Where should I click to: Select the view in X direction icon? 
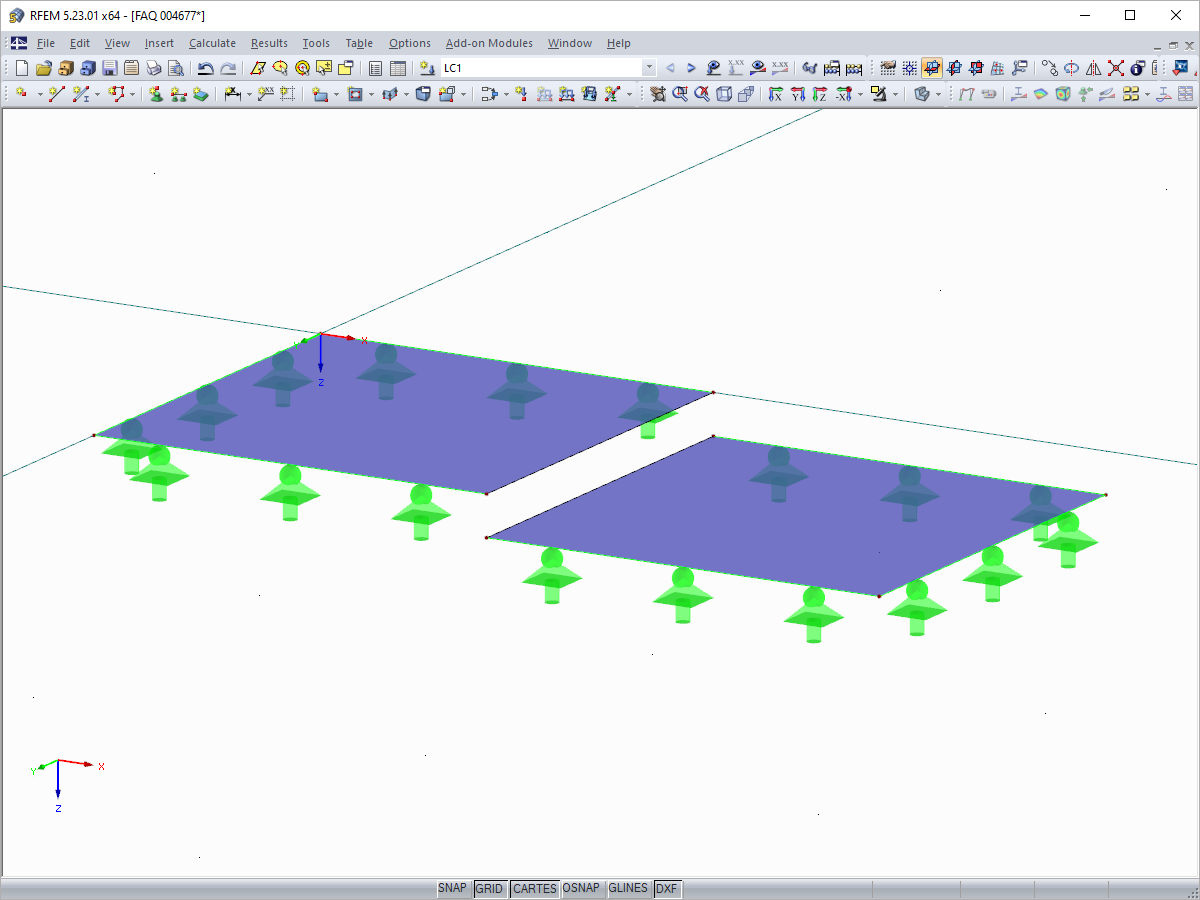pos(776,94)
